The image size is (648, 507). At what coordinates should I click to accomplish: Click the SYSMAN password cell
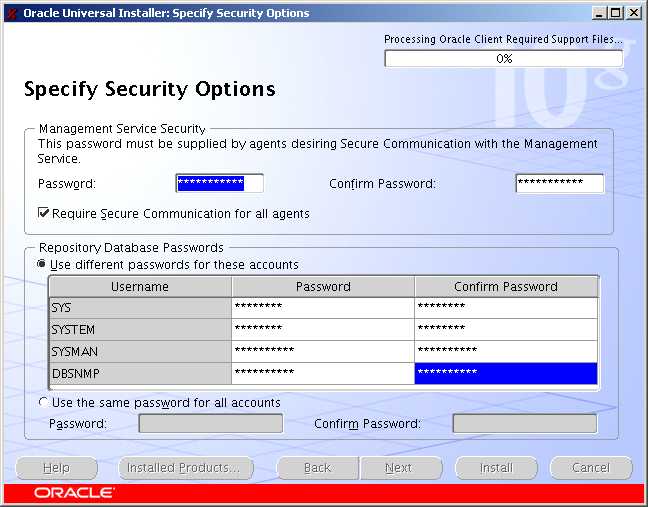pos(322,351)
